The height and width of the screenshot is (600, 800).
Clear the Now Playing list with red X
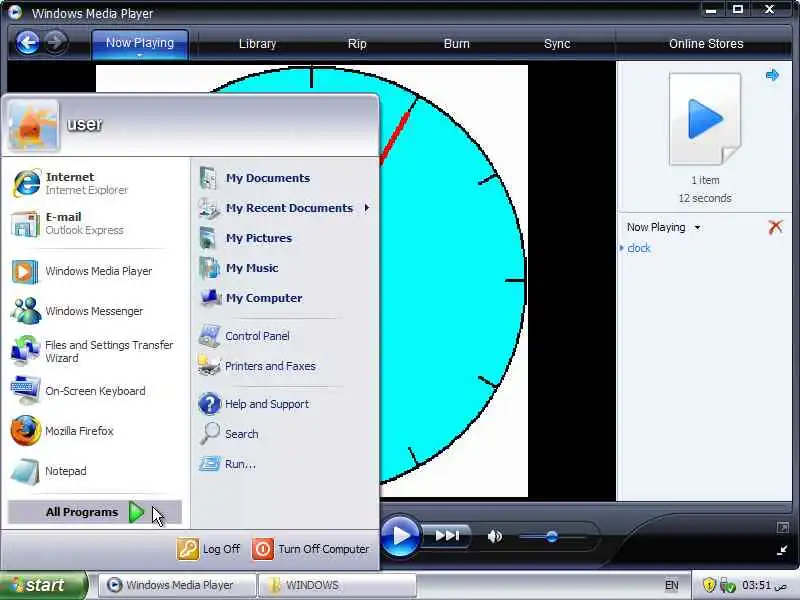776,227
